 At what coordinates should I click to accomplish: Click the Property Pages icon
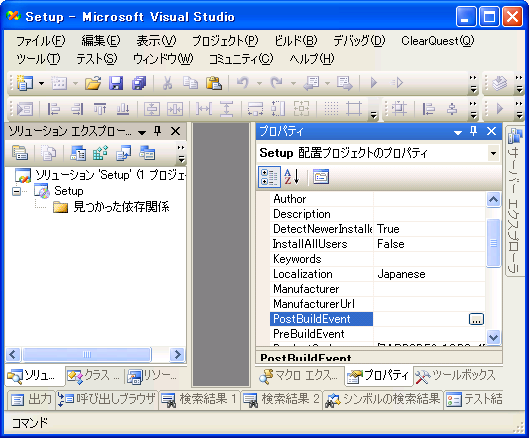321,176
